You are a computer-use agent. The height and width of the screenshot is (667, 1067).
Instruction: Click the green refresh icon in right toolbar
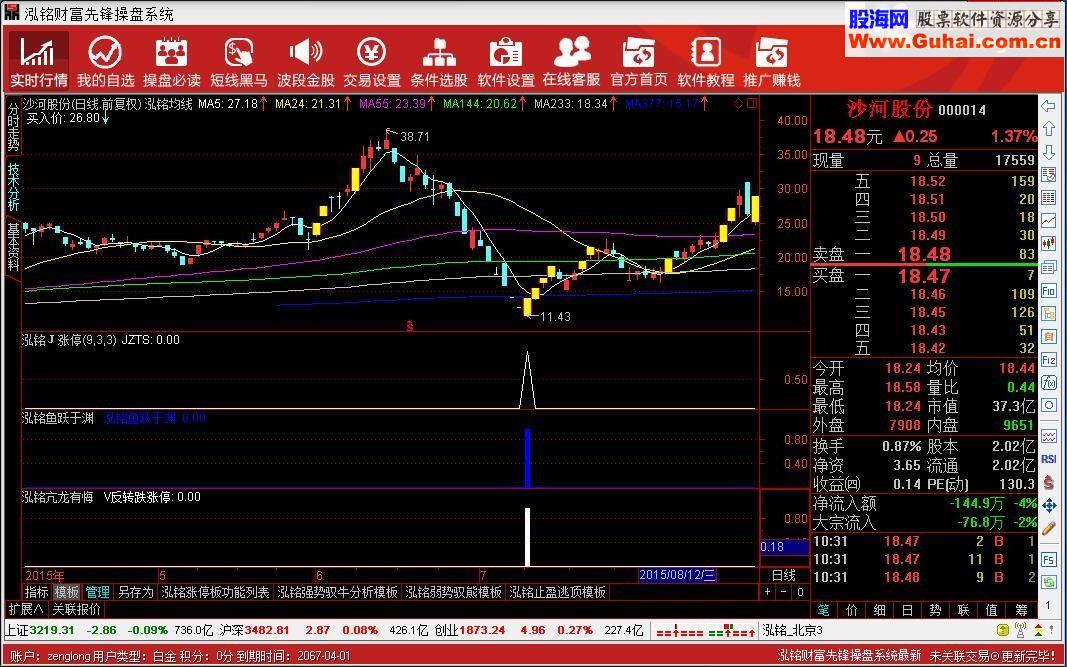coord(1048,581)
